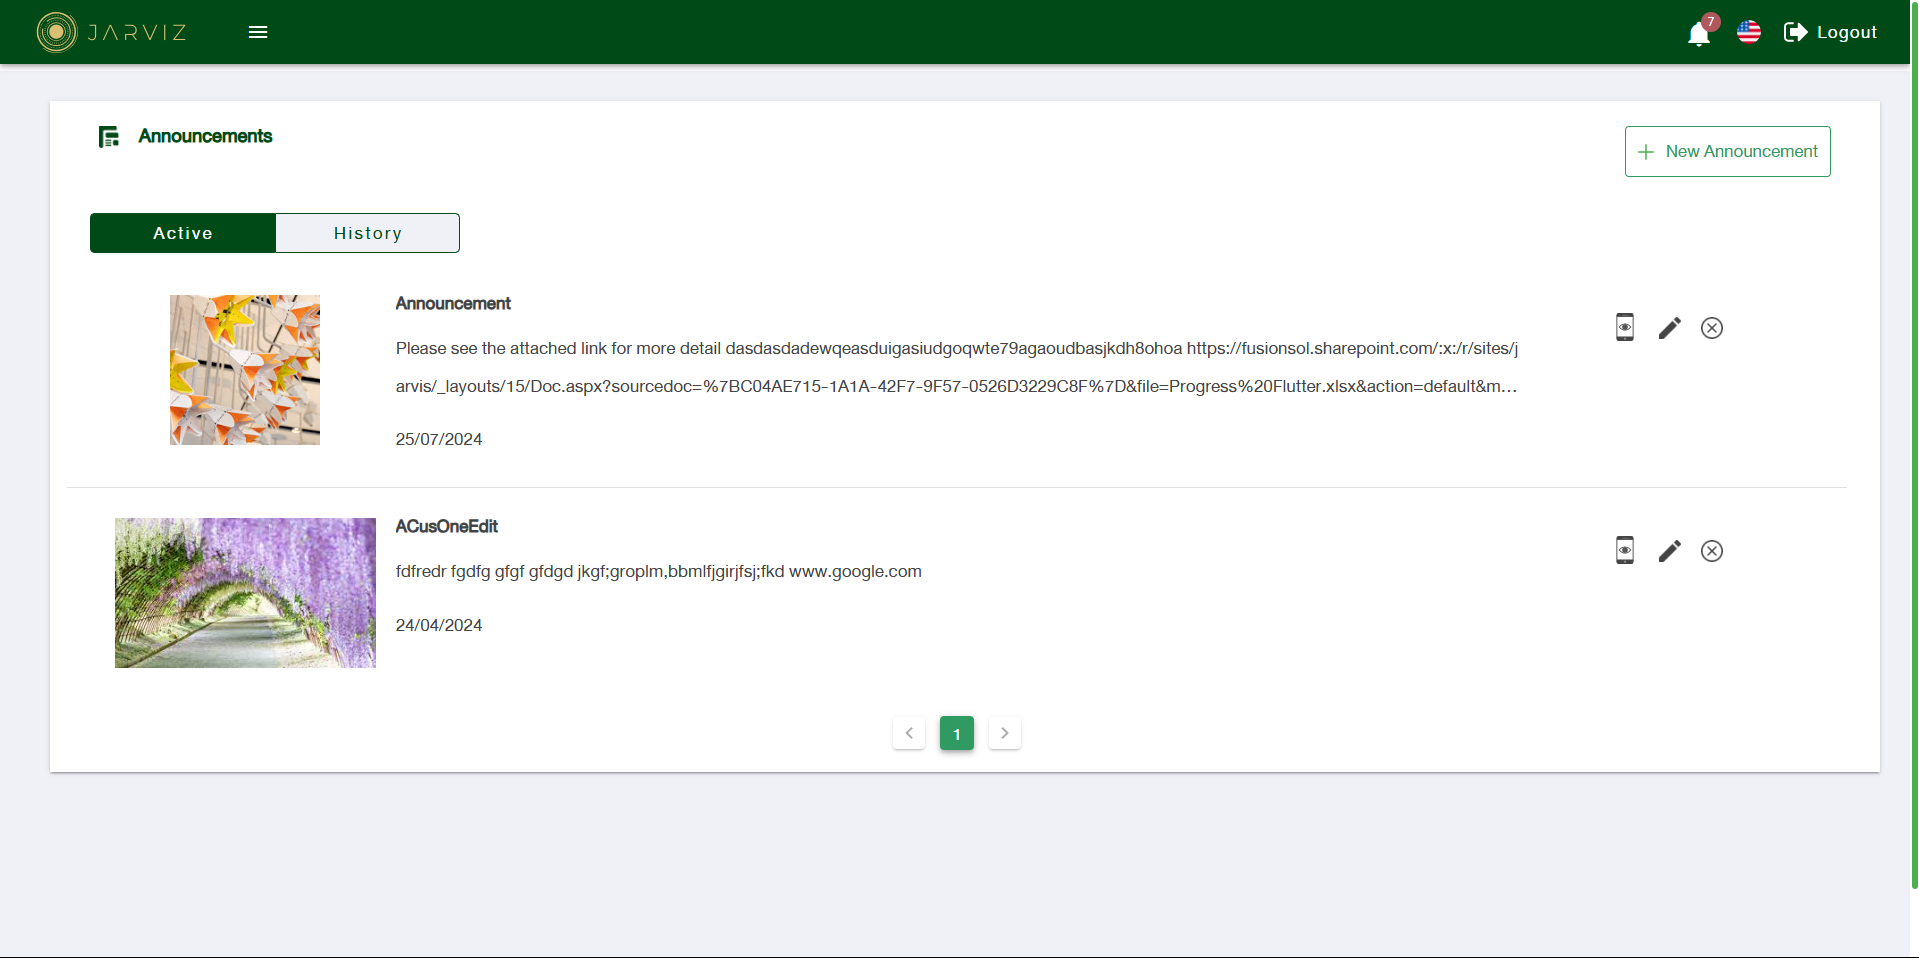1919x958 pixels.
Task: Expand the sidebar via hamburger menu
Action: (257, 31)
